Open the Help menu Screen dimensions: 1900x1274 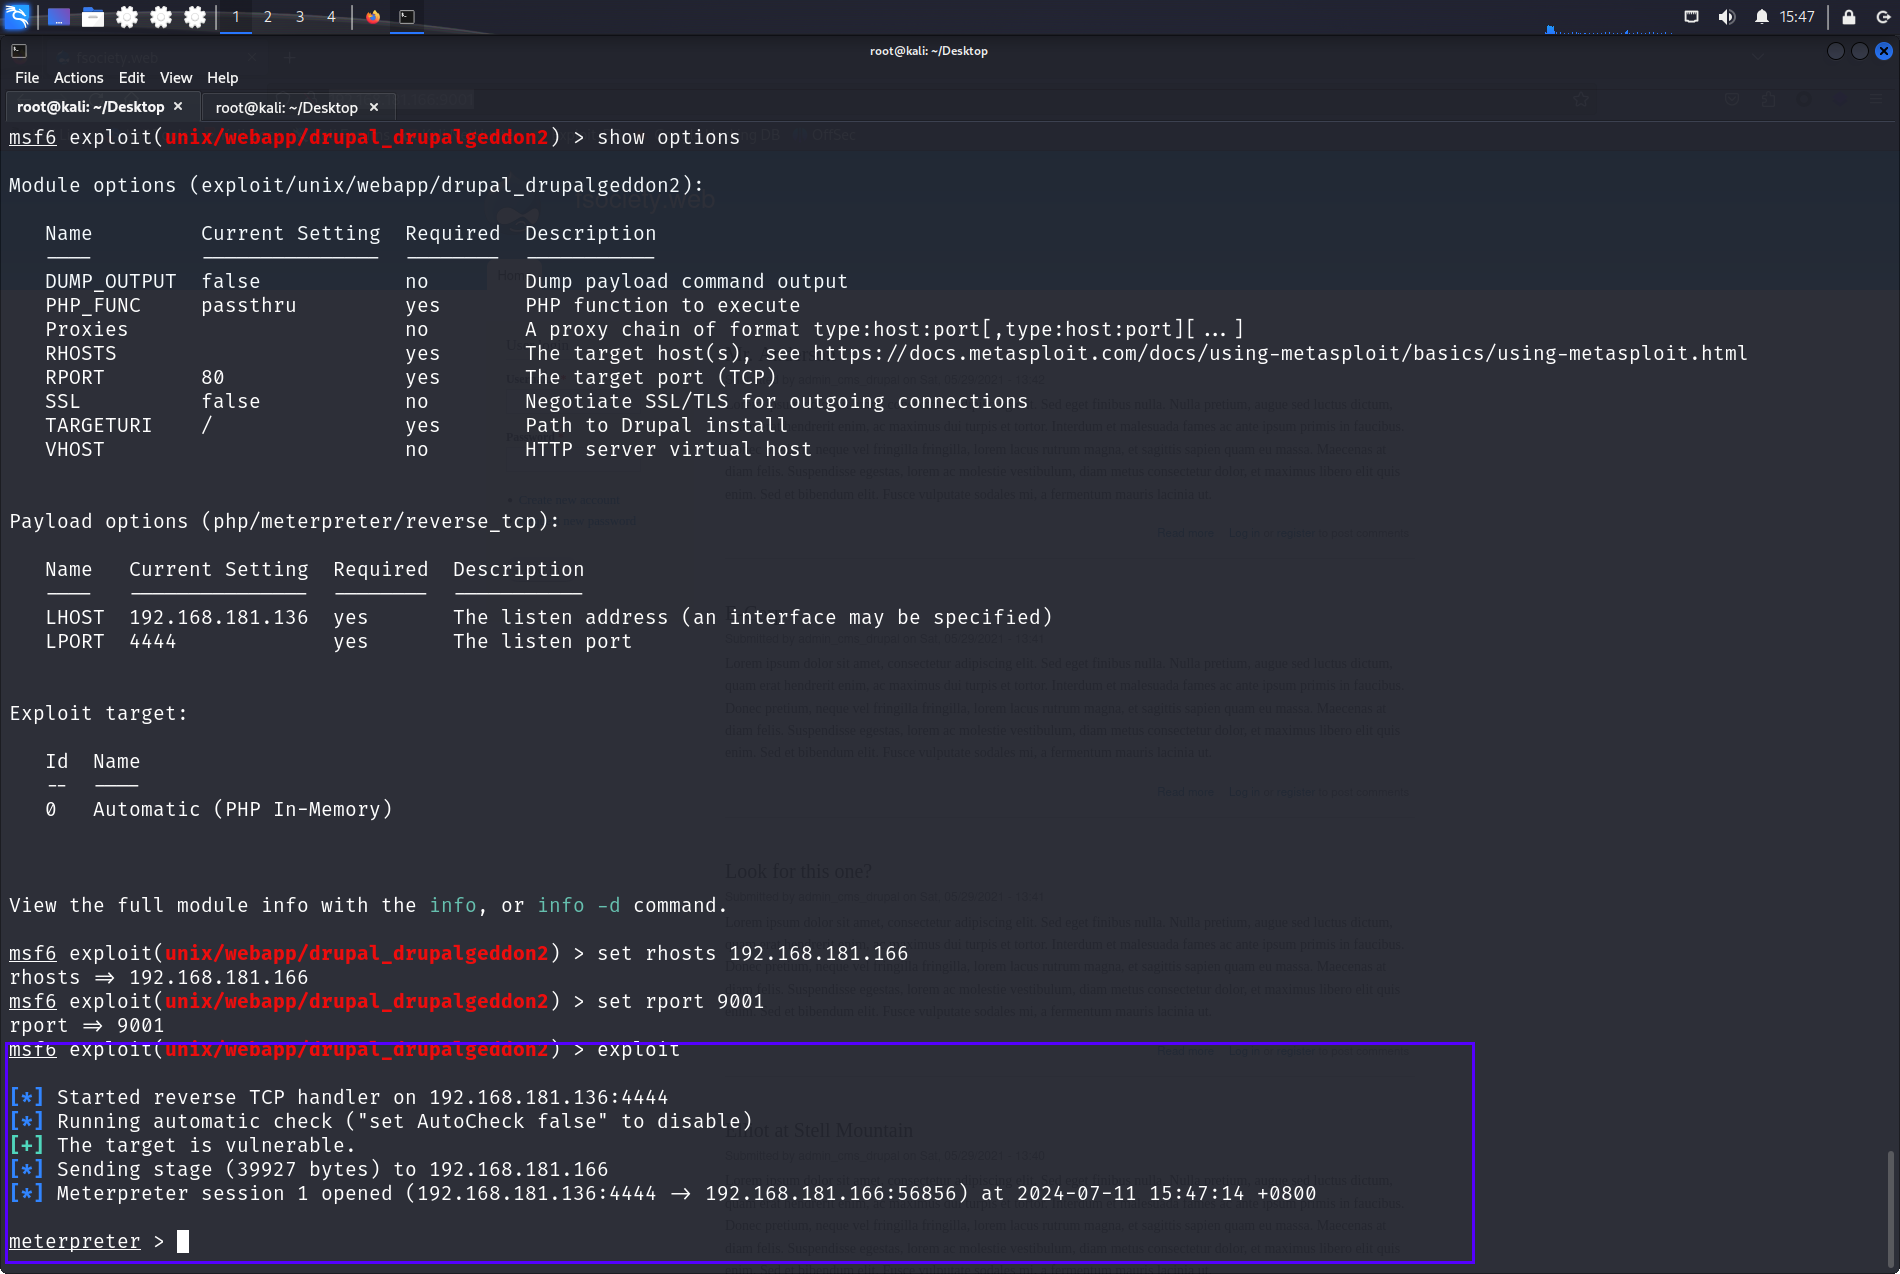[223, 78]
